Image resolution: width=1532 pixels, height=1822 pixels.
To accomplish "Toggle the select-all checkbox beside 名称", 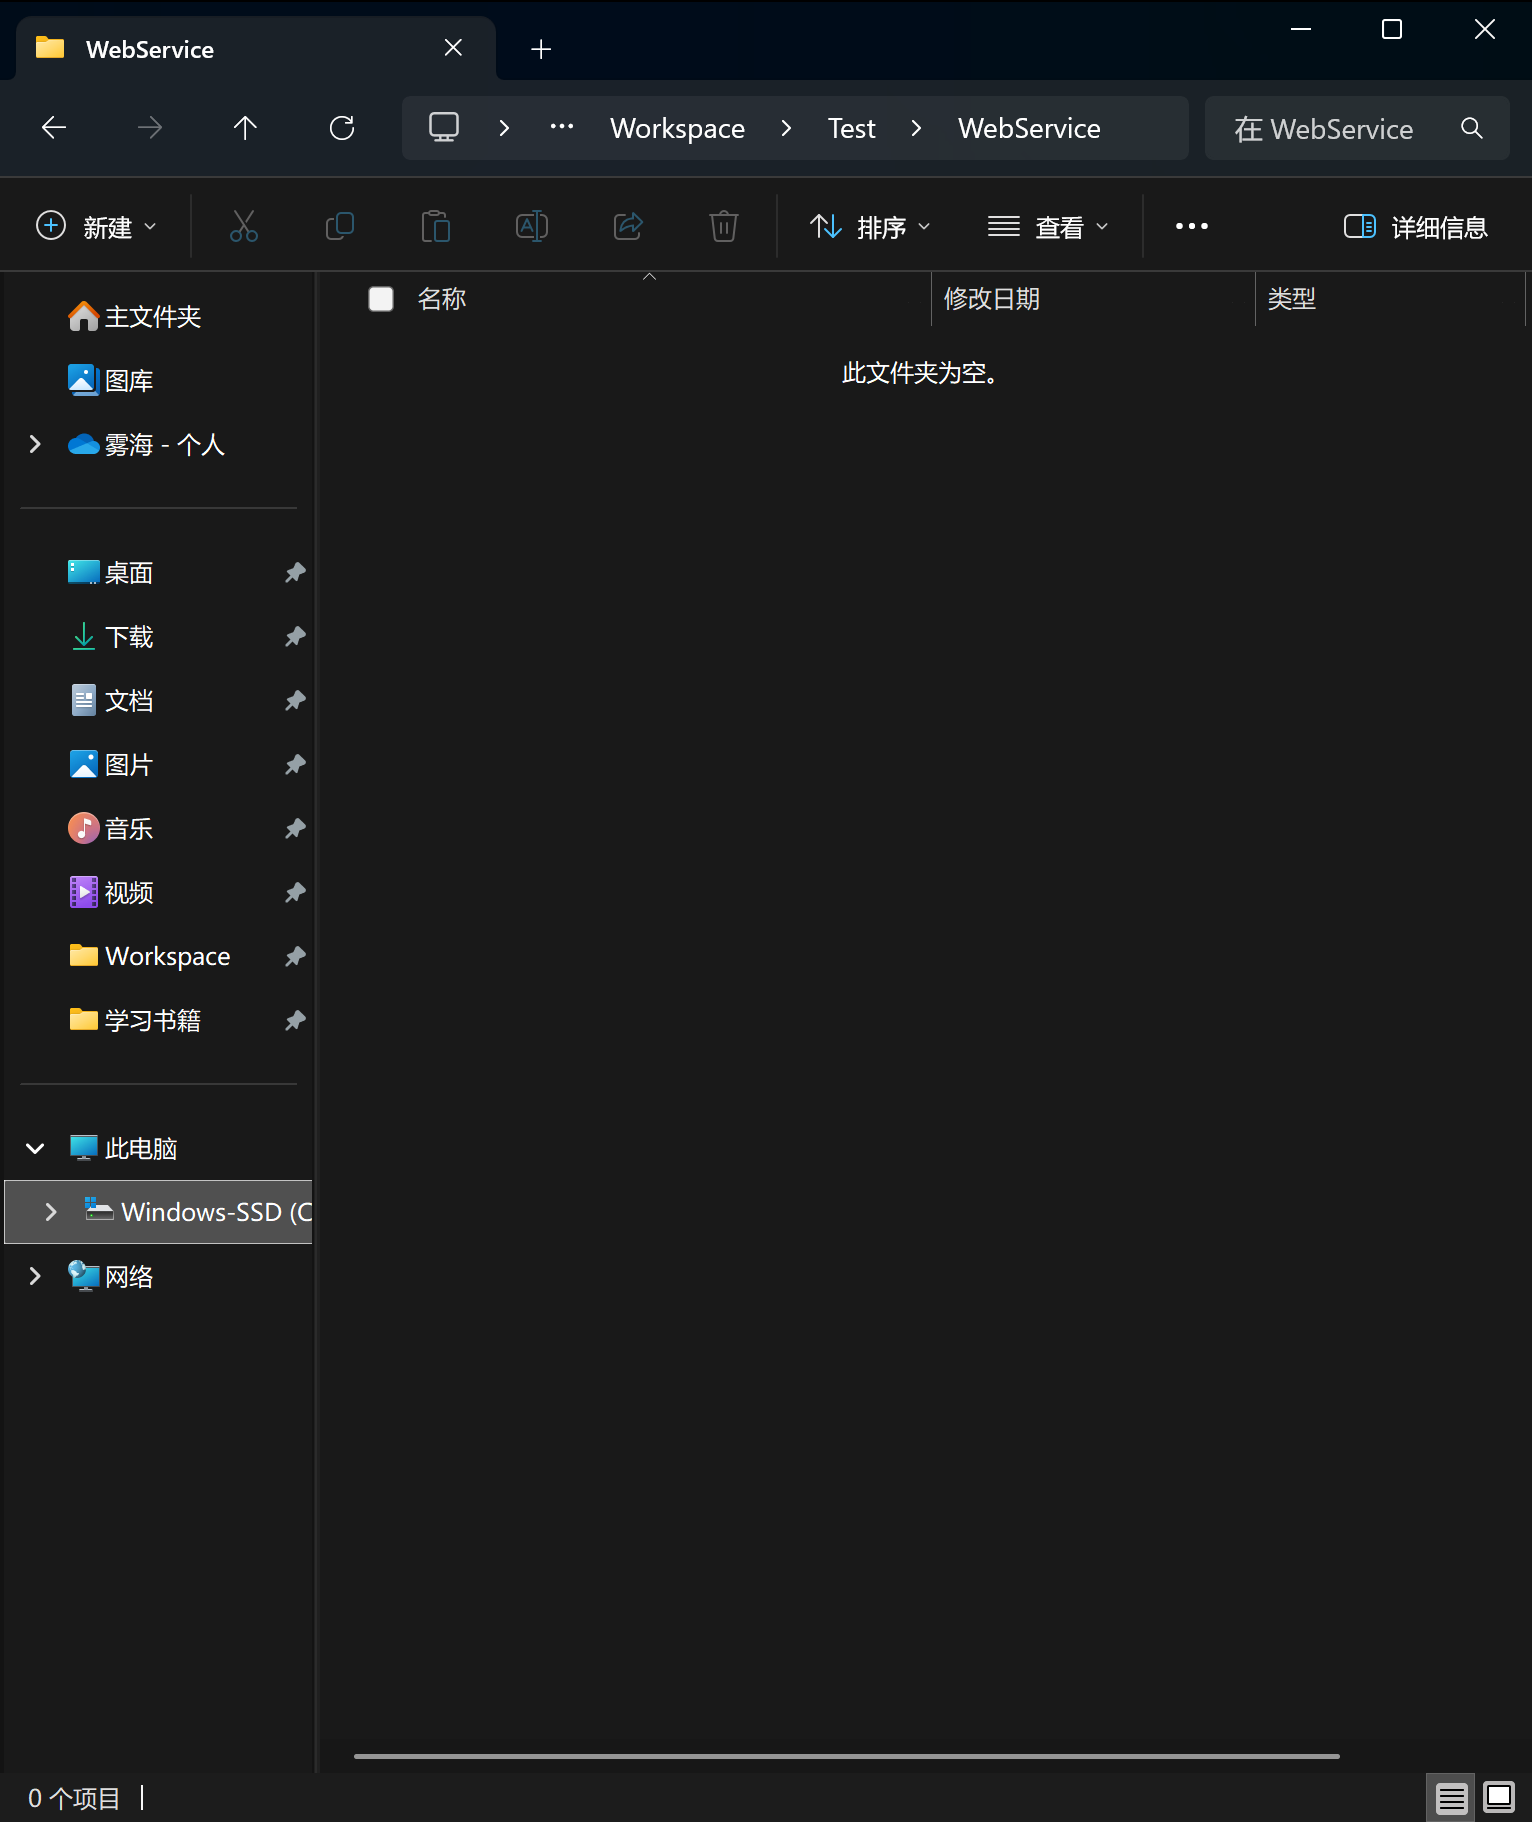I will click(381, 299).
